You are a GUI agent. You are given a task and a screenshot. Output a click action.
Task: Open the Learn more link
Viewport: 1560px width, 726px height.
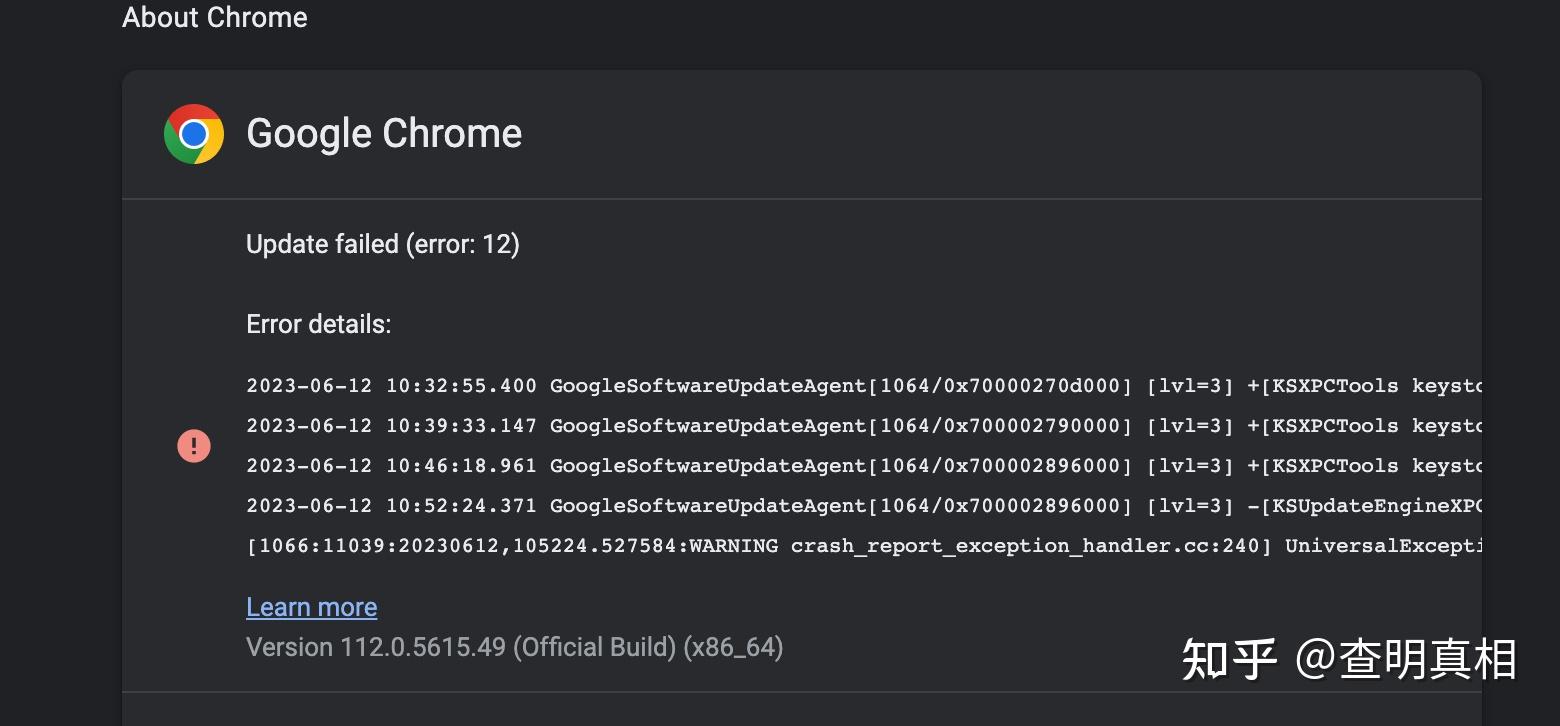pyautogui.click(x=311, y=606)
